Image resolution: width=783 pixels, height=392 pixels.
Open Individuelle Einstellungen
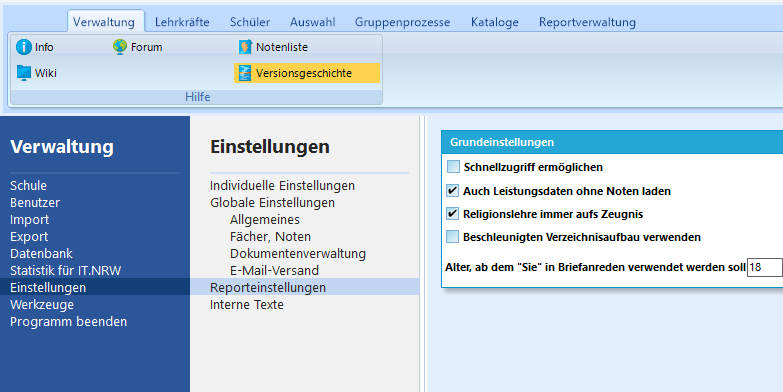(282, 185)
